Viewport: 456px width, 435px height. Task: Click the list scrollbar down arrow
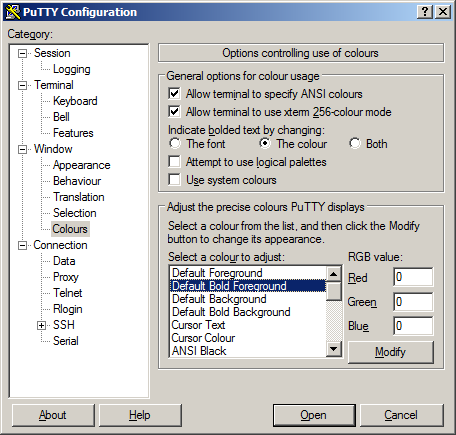(x=334, y=349)
